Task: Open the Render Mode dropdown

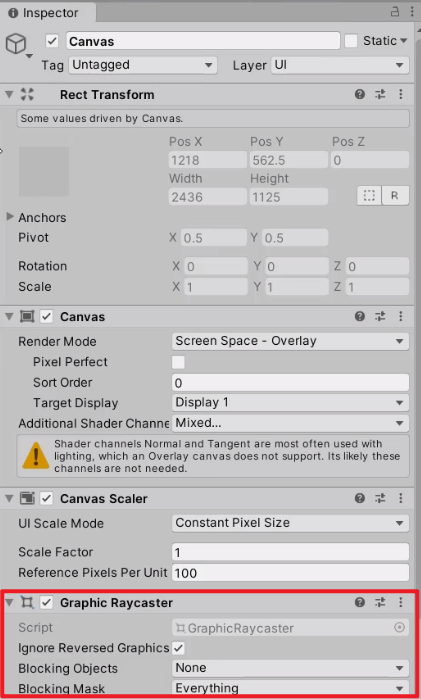Action: [290, 341]
